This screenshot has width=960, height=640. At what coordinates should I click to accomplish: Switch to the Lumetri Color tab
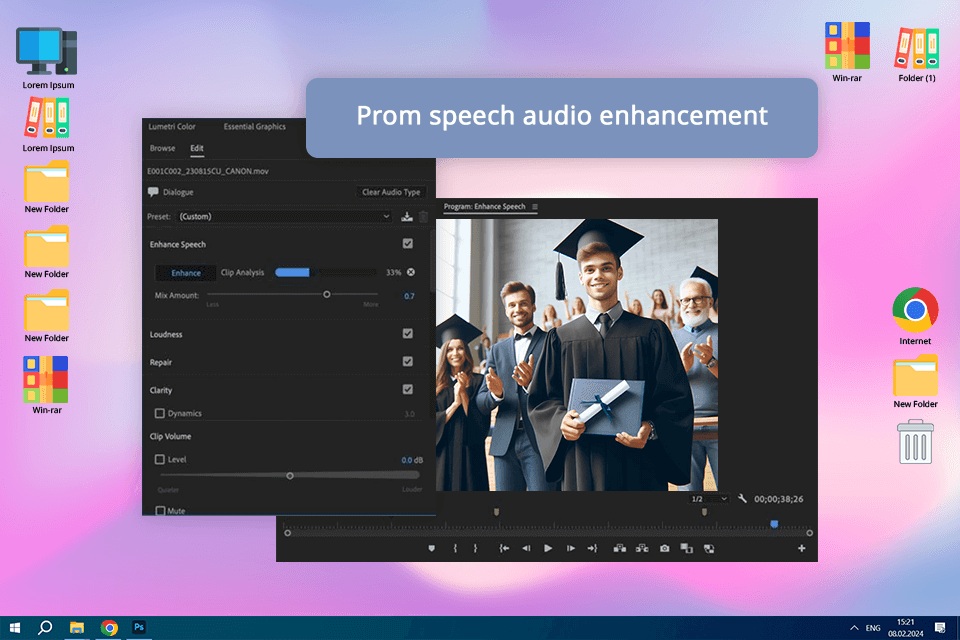click(172, 127)
